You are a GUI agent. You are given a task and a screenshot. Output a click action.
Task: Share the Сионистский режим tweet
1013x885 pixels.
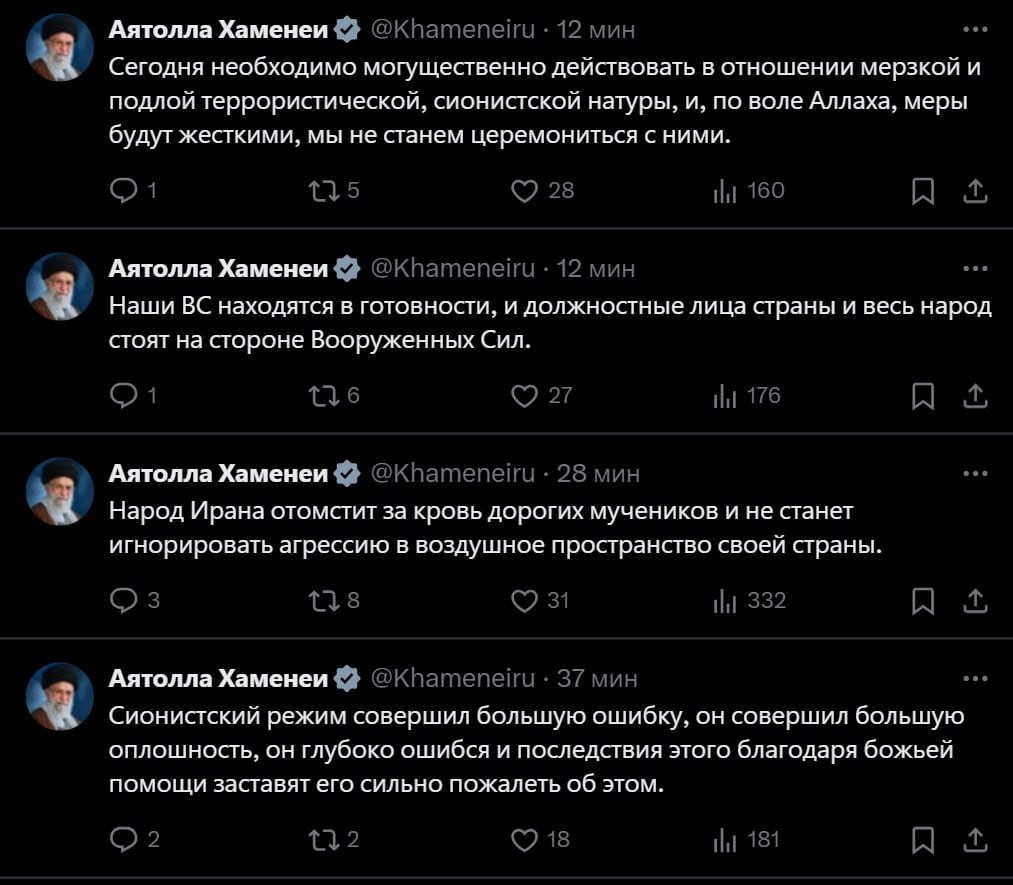(x=975, y=840)
